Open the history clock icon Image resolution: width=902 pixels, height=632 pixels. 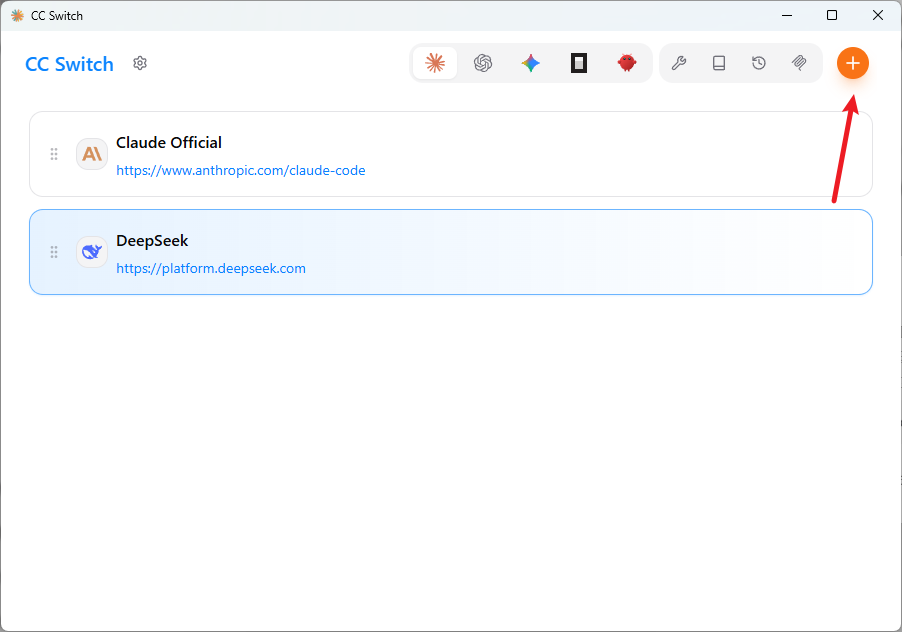759,63
